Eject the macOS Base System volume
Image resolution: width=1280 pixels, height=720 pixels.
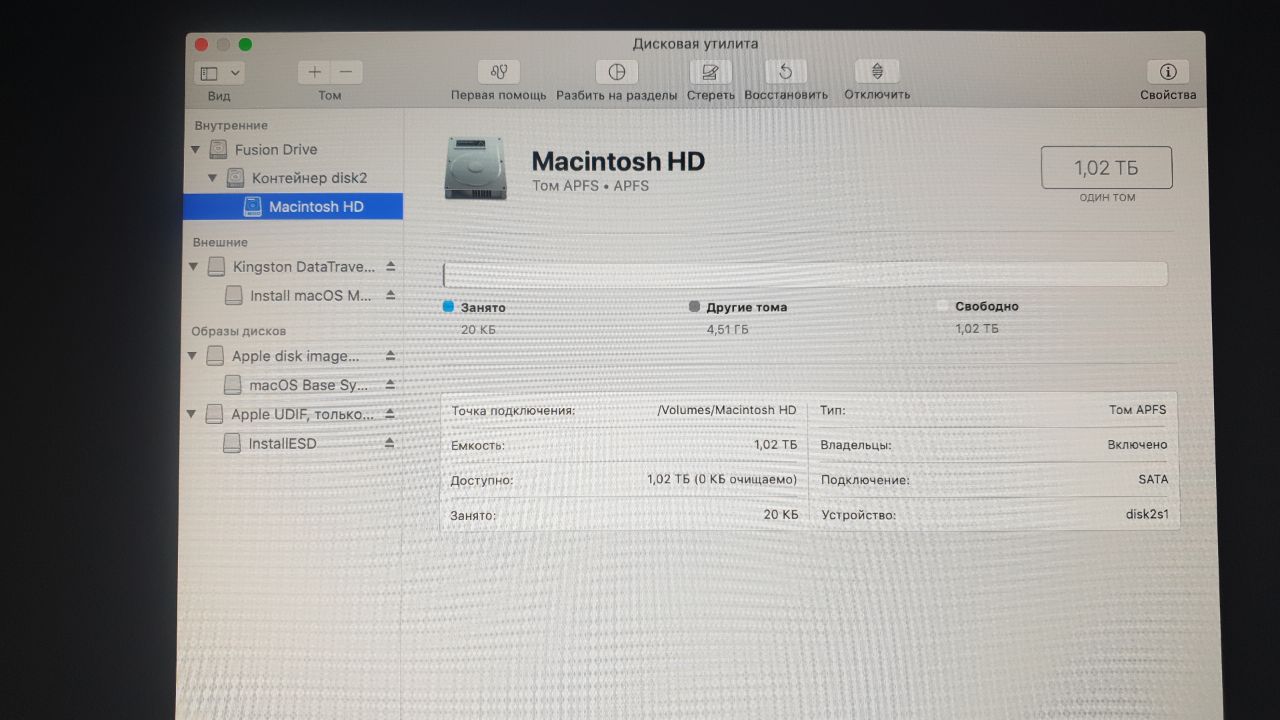(390, 385)
